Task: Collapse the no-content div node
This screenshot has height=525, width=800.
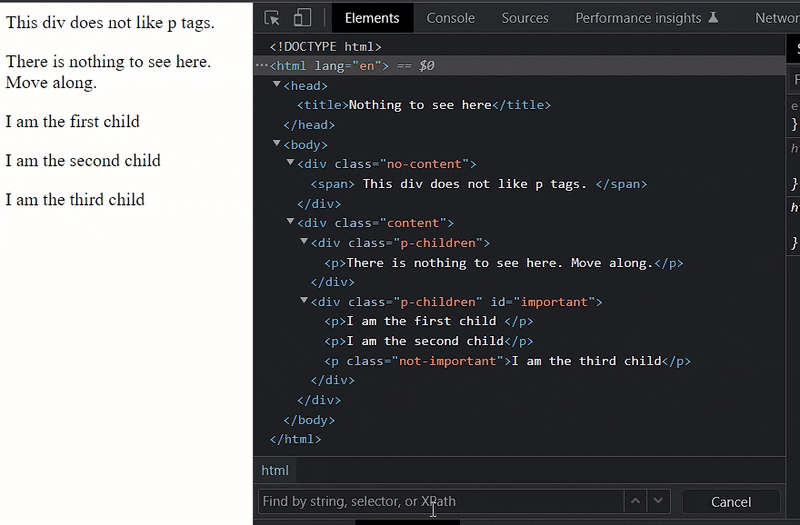Action: (290, 163)
